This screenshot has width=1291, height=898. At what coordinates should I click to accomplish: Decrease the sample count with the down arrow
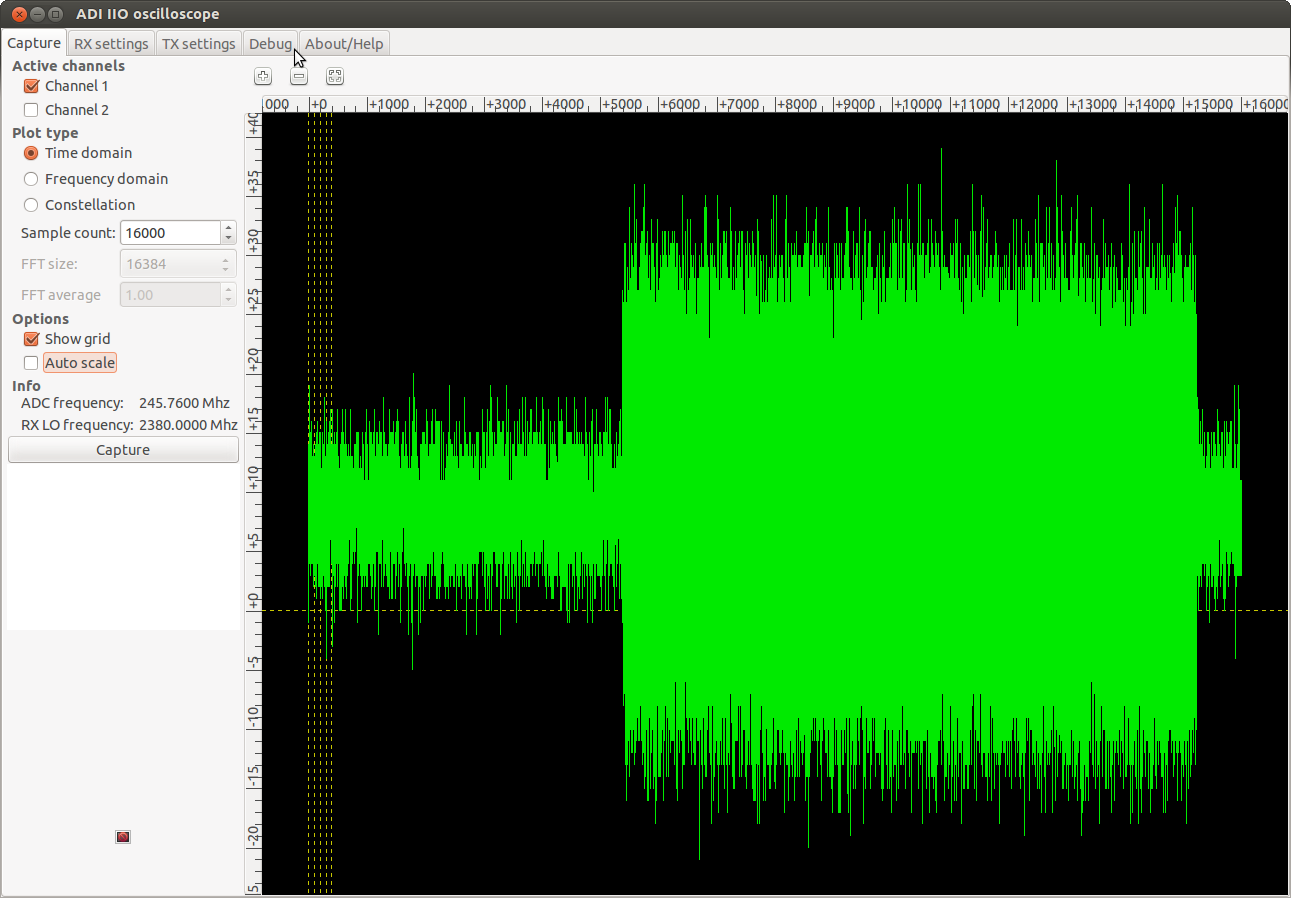click(x=229, y=238)
